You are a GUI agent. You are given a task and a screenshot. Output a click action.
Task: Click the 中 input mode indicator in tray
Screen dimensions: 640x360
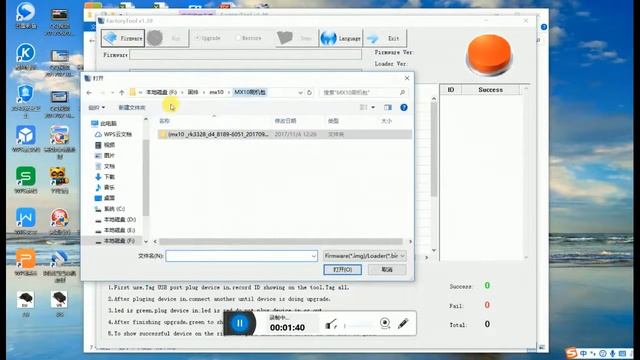(583, 353)
